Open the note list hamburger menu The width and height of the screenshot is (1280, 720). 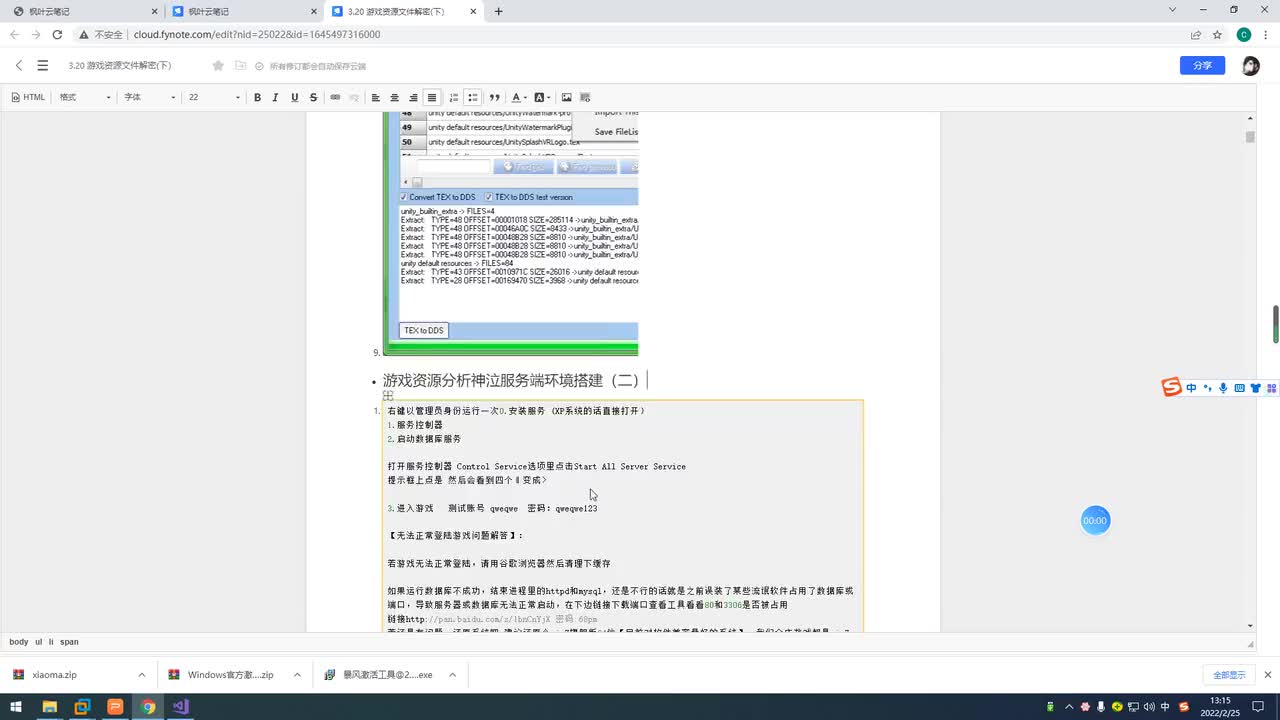tap(42, 65)
